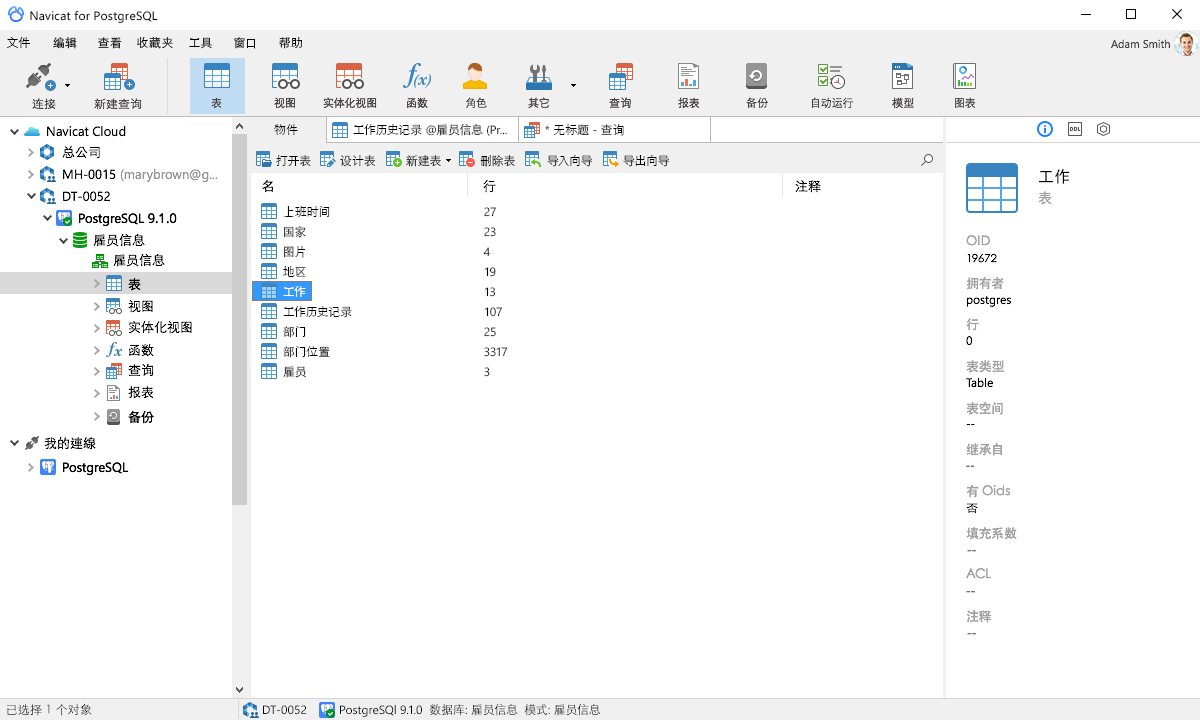The height and width of the screenshot is (720, 1200).
Task: Open the 连接 dropdown arrow
Action: [68, 86]
